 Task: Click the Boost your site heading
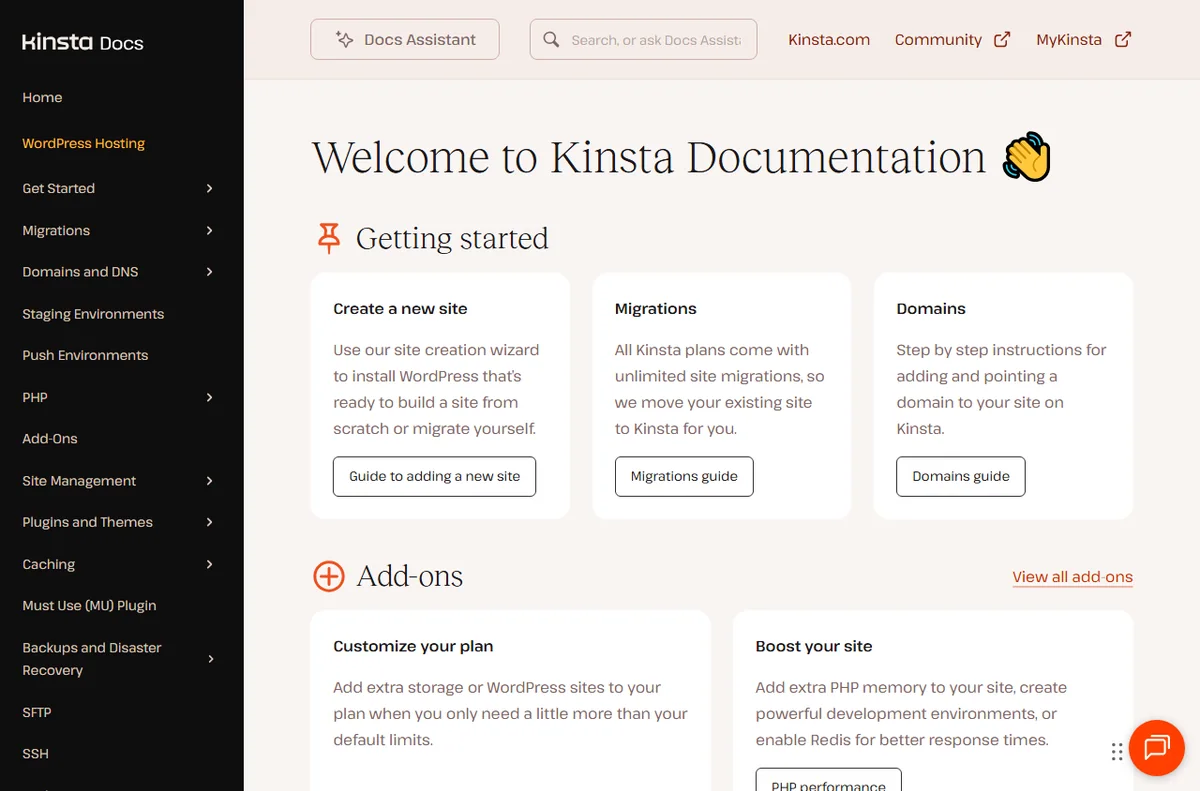(814, 647)
